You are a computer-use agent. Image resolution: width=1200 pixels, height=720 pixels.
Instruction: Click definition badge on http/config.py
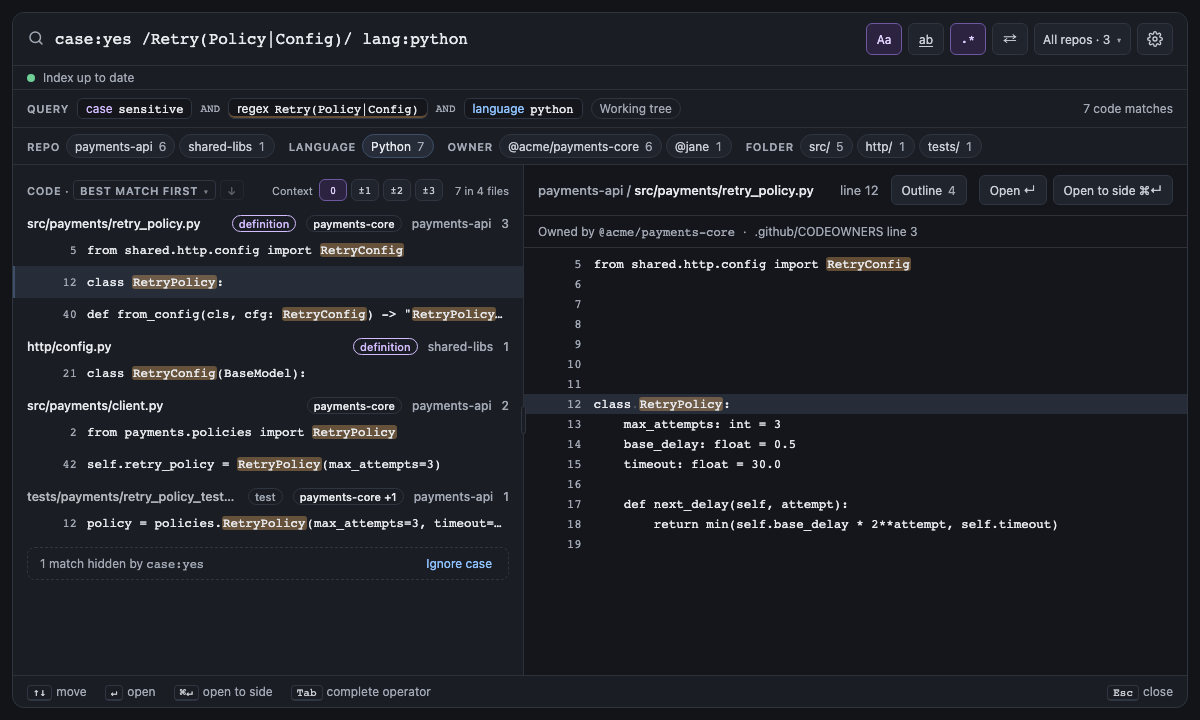tap(386, 347)
